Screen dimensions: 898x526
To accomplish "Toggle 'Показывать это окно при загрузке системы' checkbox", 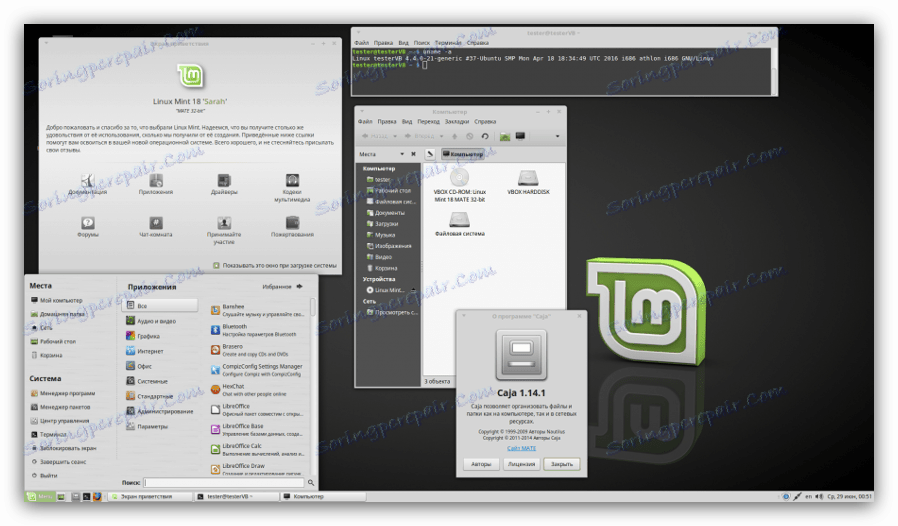I will tap(216, 265).
